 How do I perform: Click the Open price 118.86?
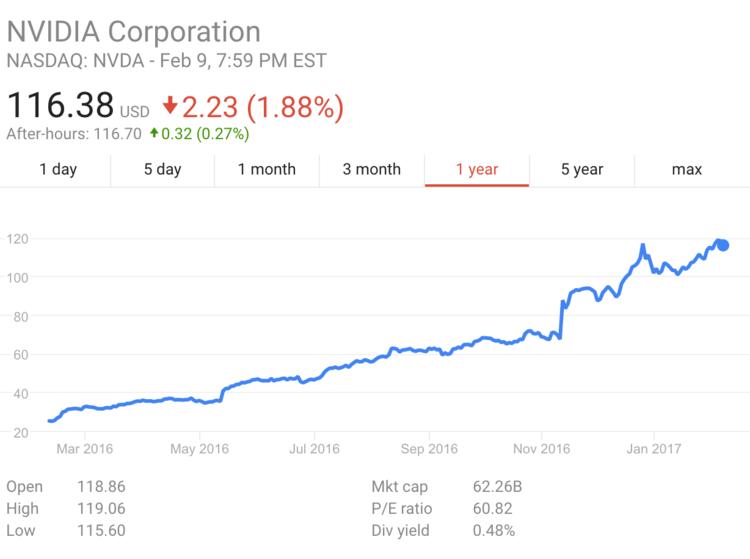point(101,487)
